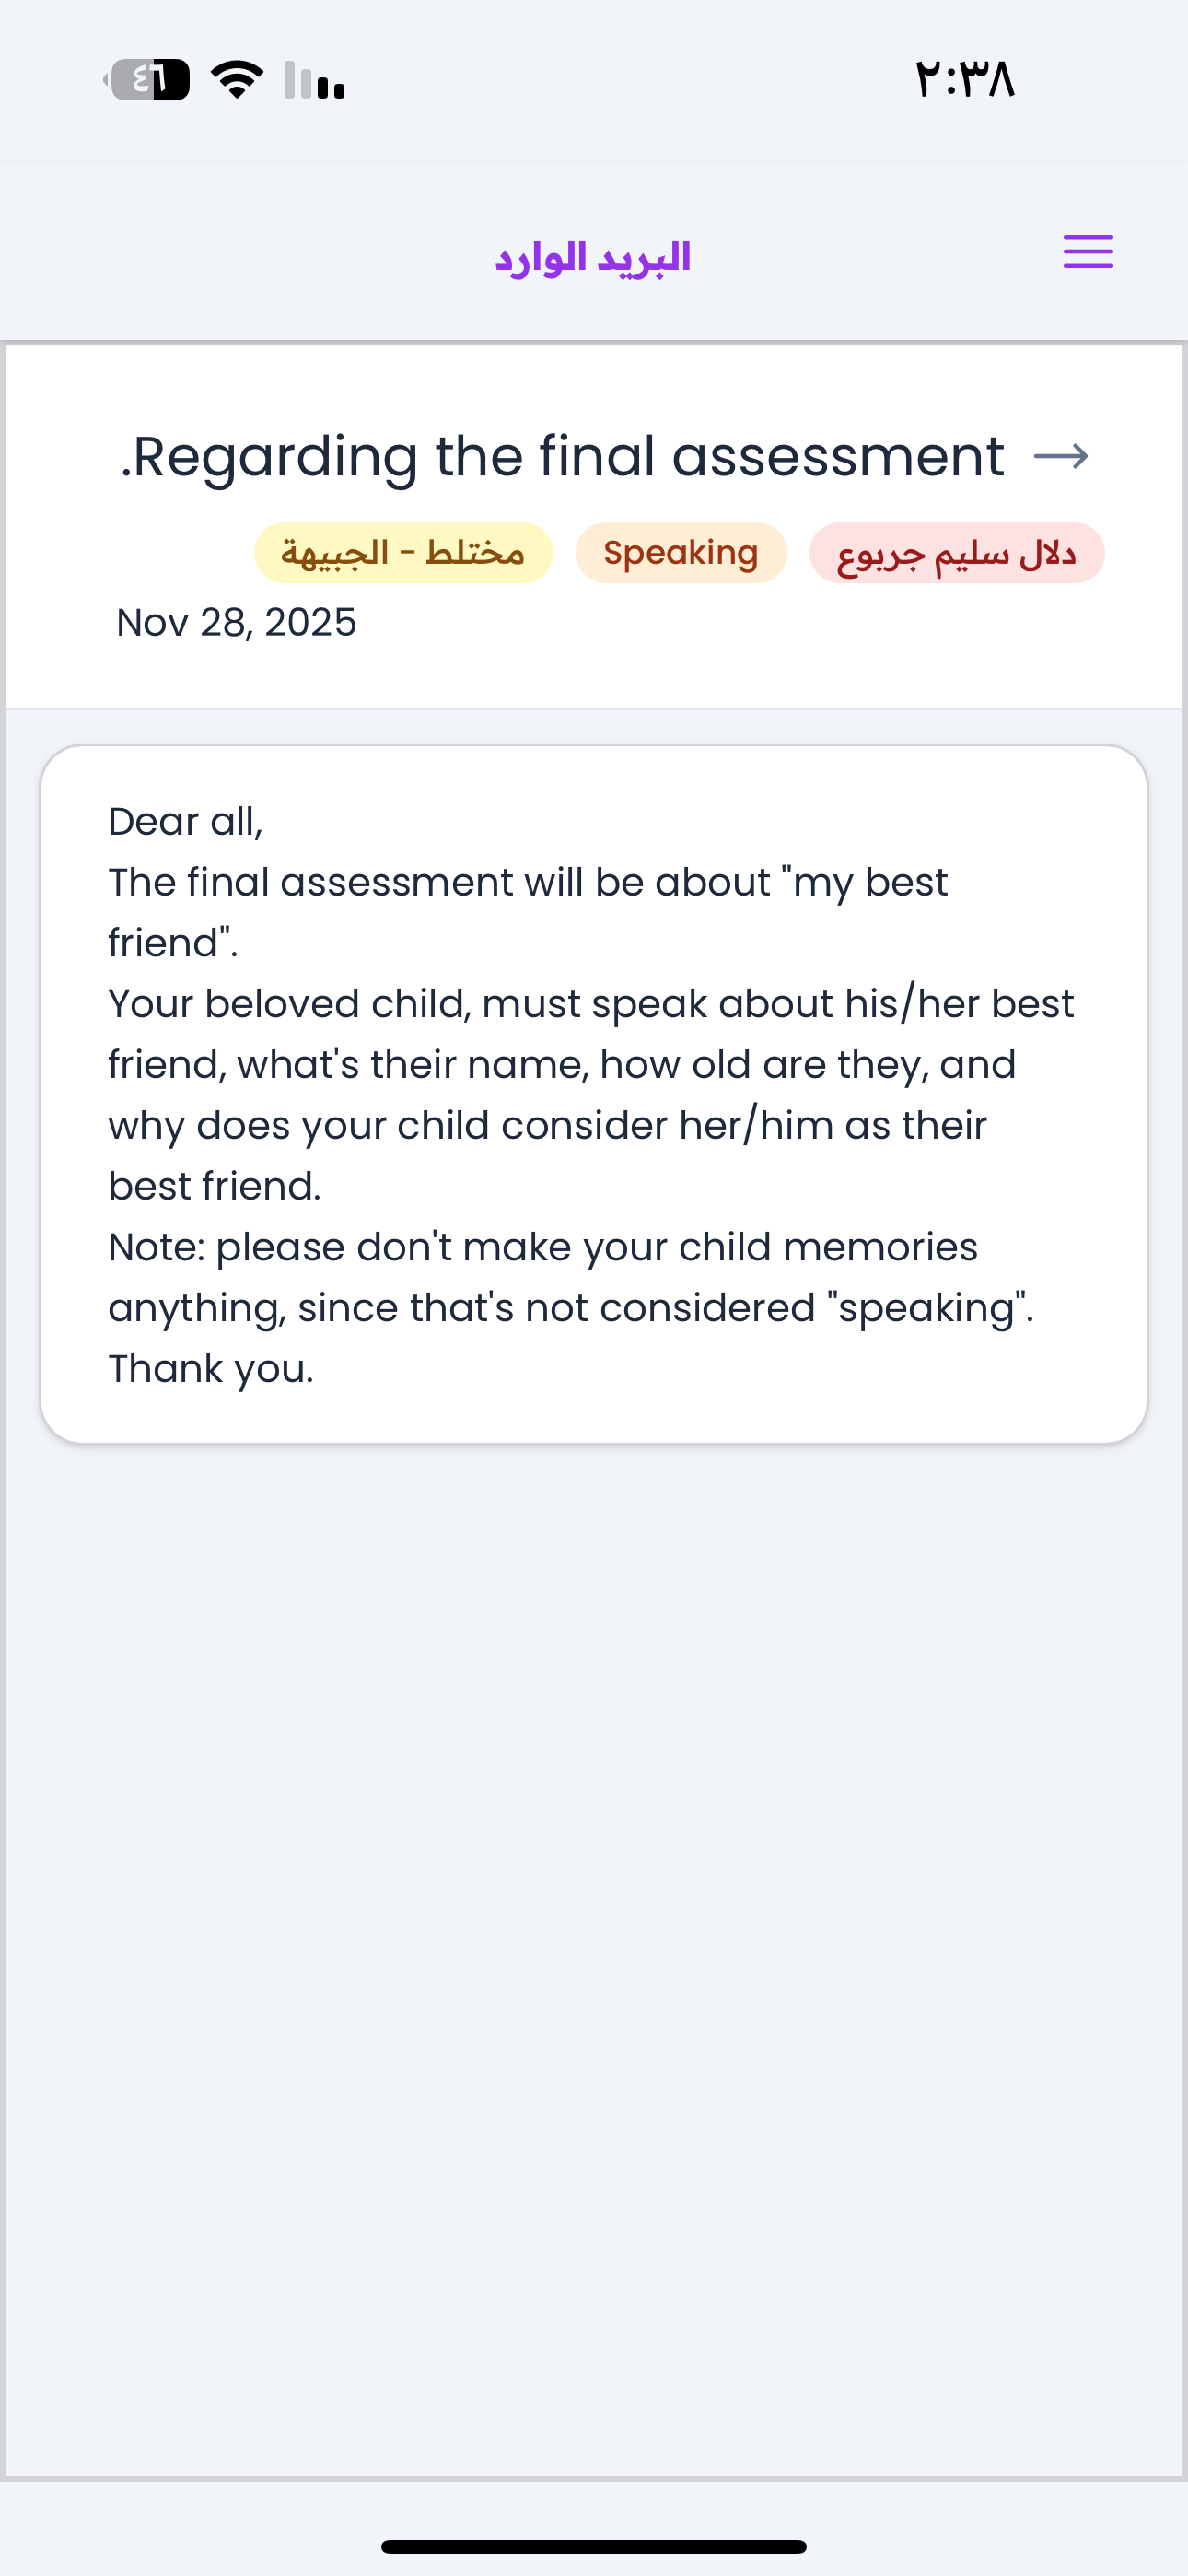
Task: Tap the home indicator bar at bottom
Action: click(594, 2546)
